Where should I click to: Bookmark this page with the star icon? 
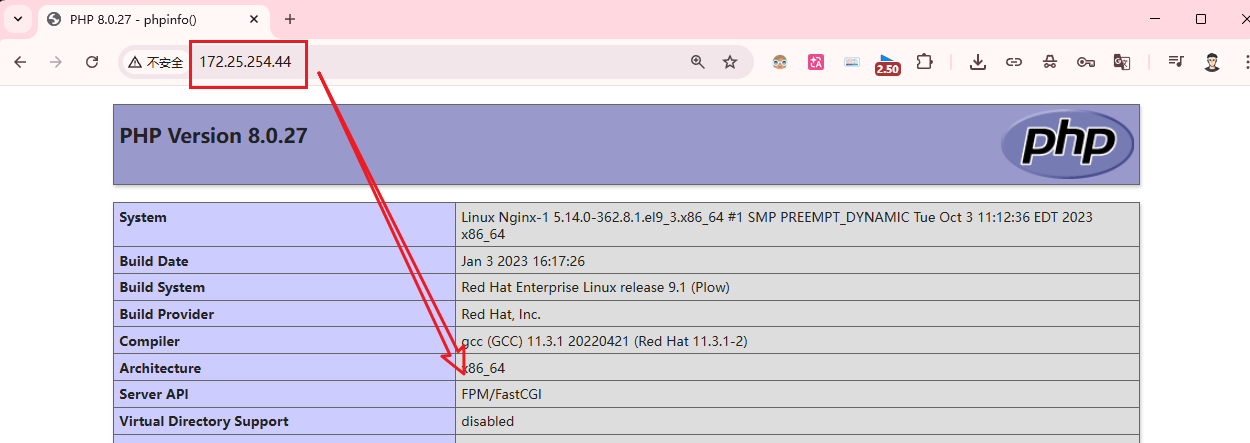(730, 62)
